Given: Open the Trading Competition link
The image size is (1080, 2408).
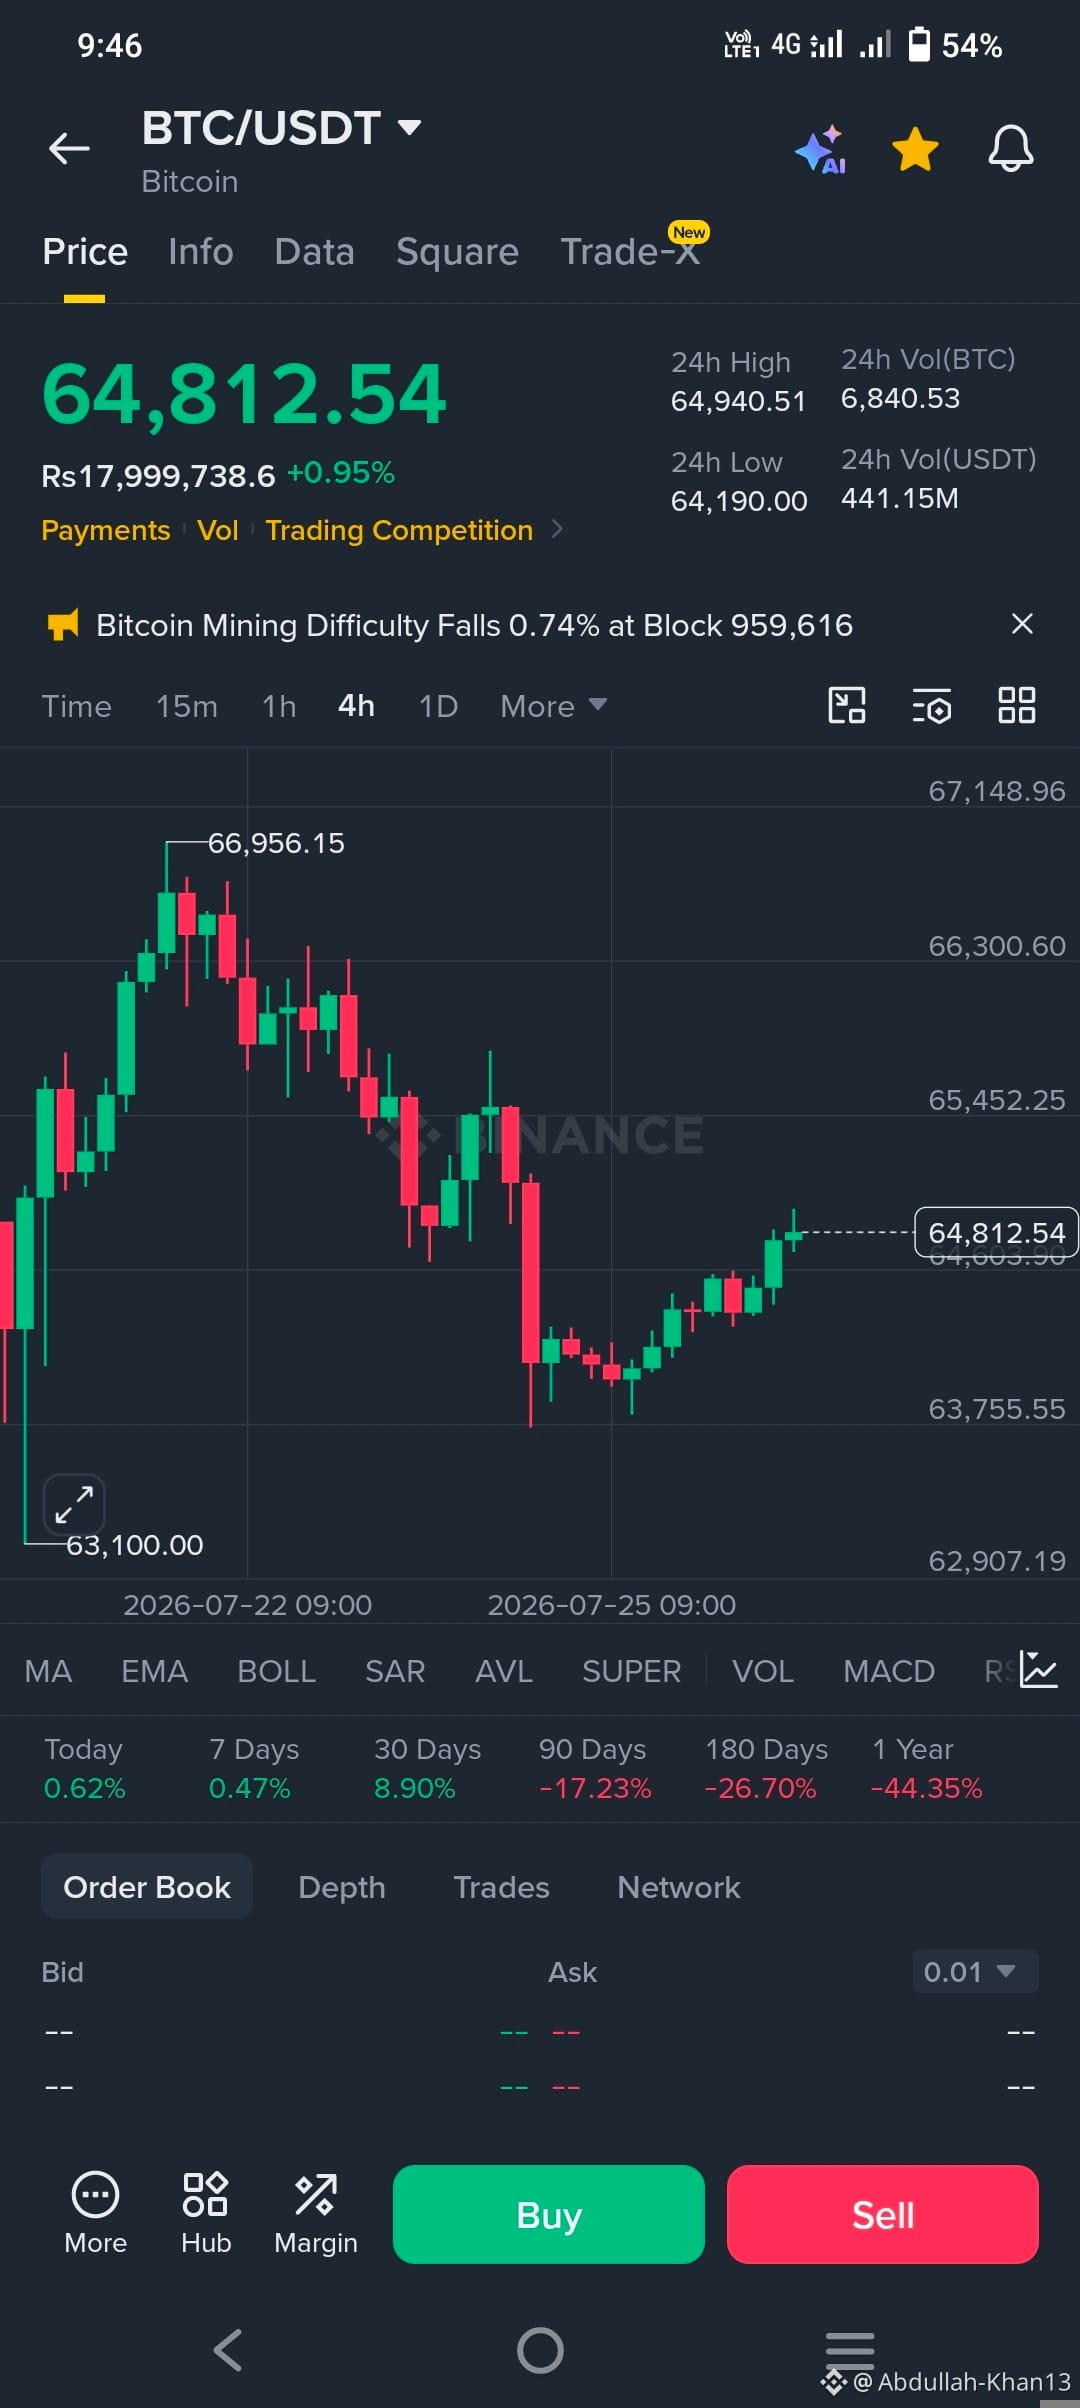Looking at the screenshot, I should point(399,530).
